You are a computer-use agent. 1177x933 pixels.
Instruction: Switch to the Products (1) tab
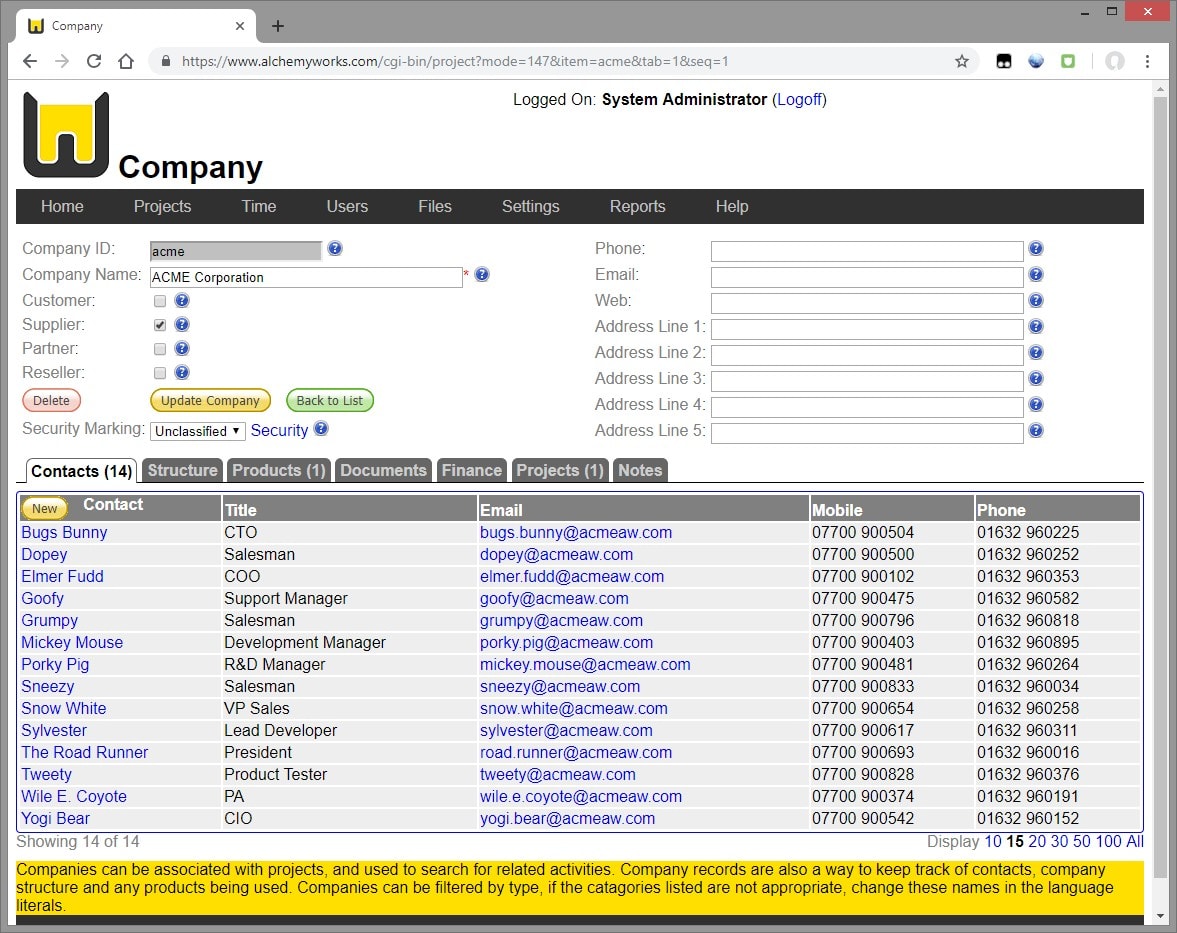coord(278,470)
